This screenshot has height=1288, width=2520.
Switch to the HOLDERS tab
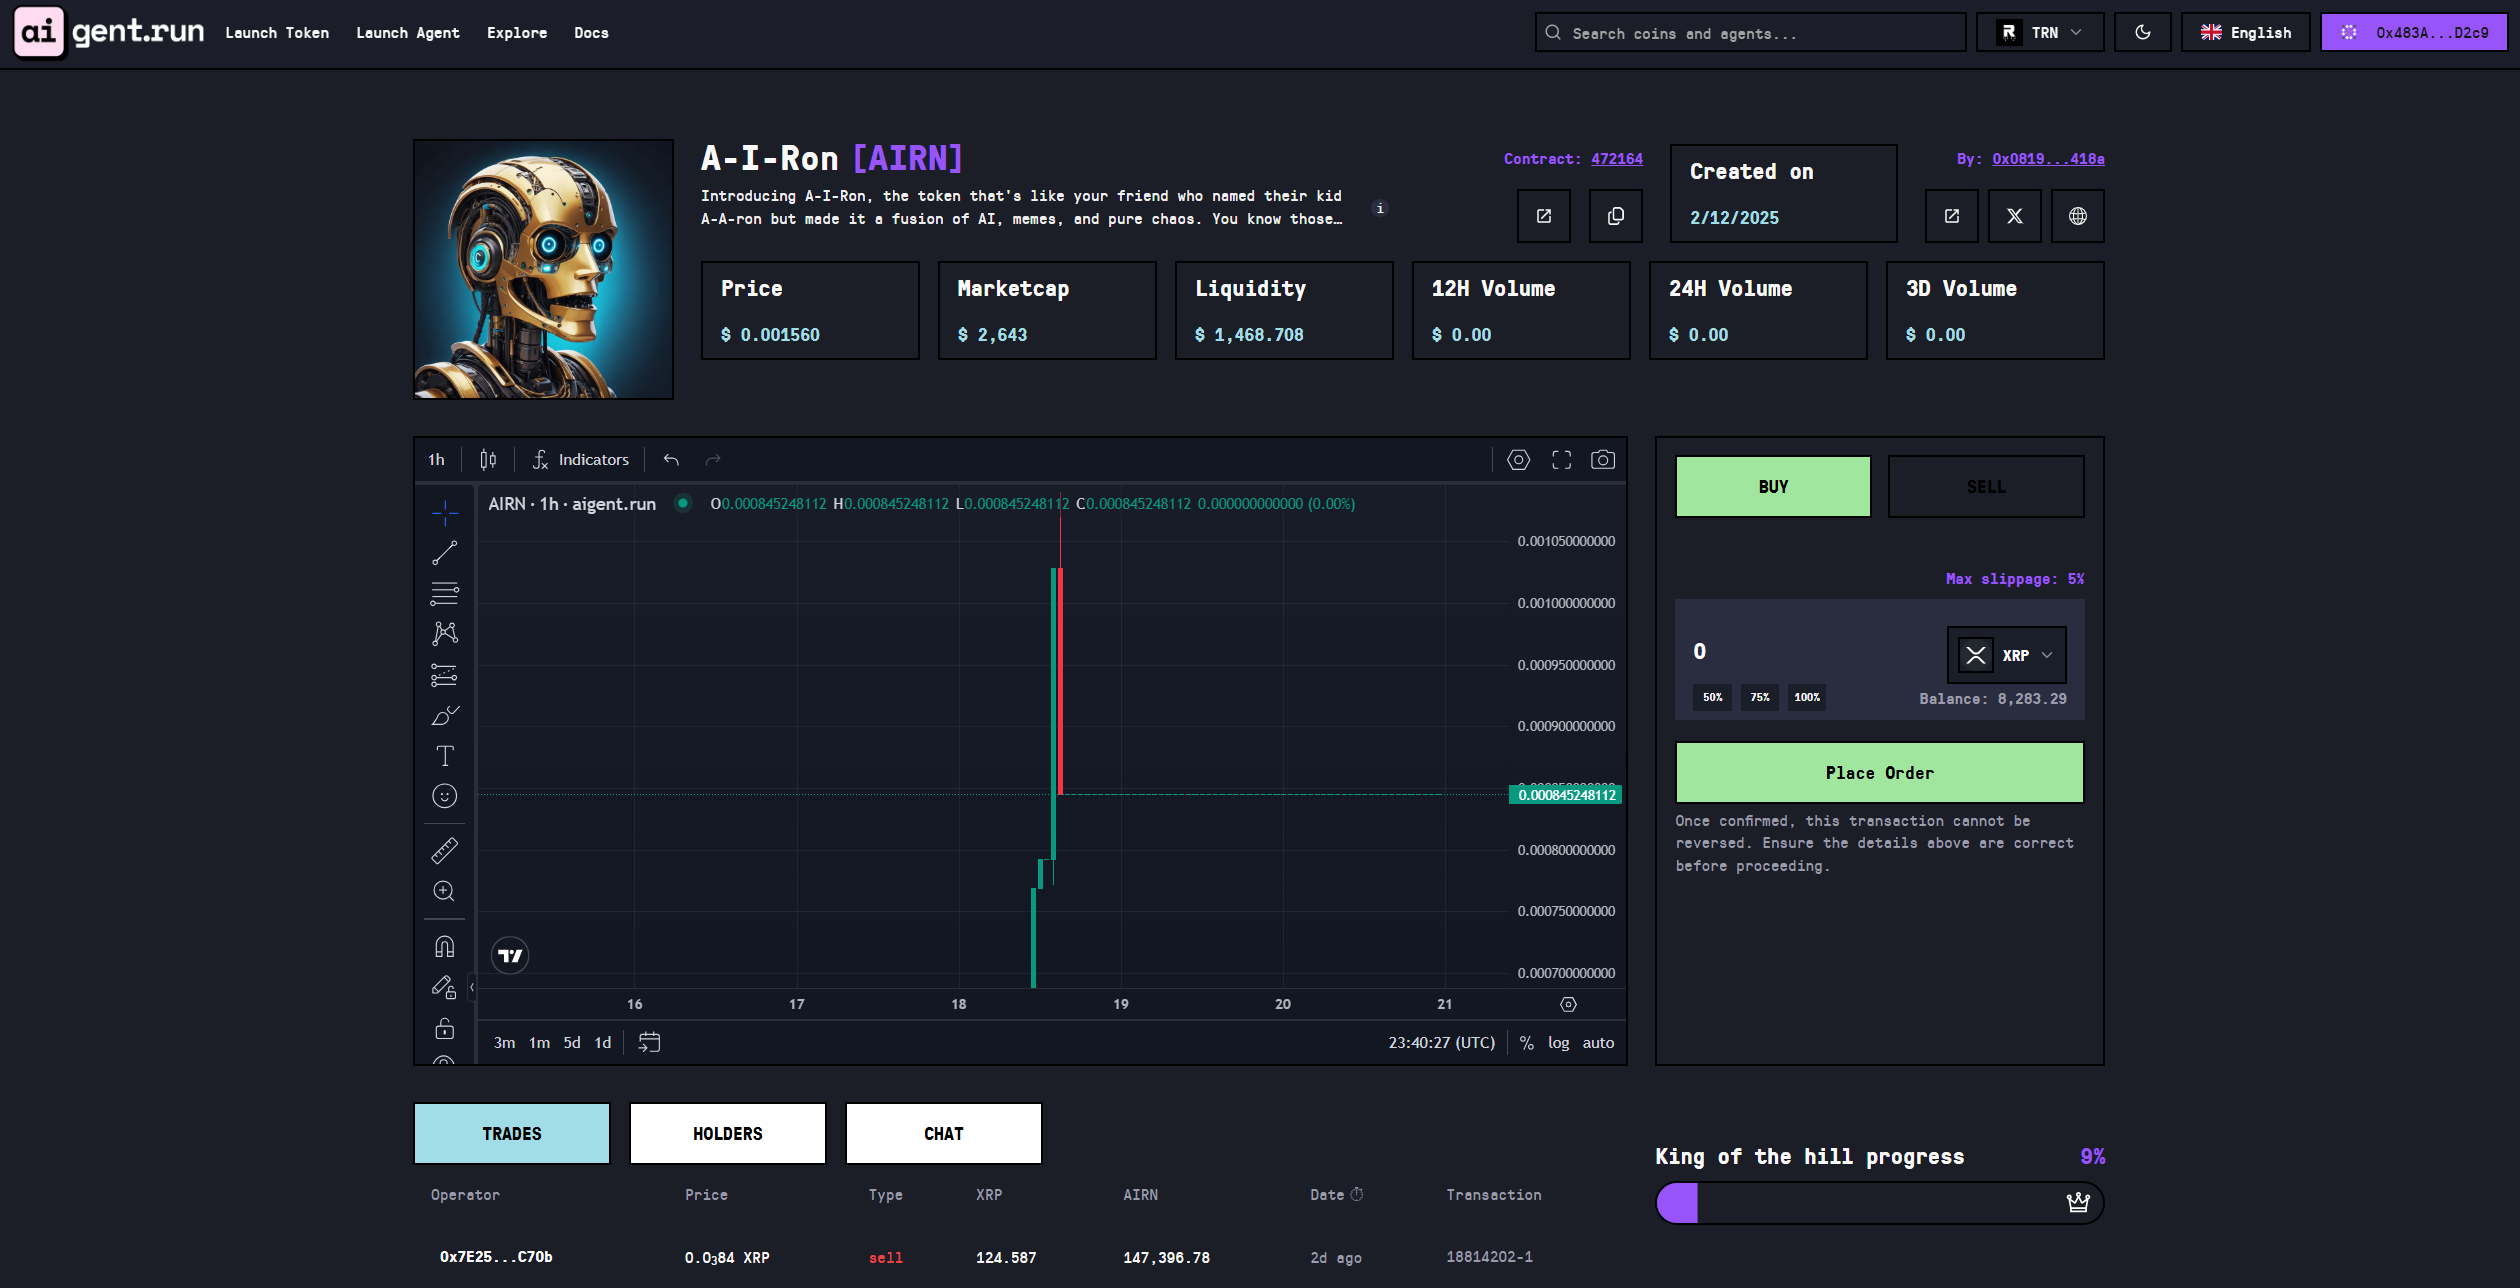click(x=727, y=1133)
